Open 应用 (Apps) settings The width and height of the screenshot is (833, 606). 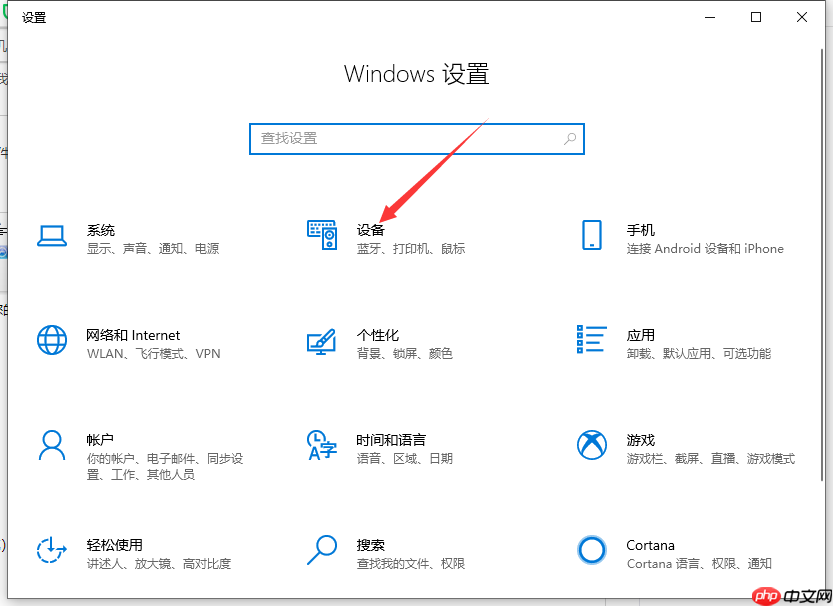[640, 335]
